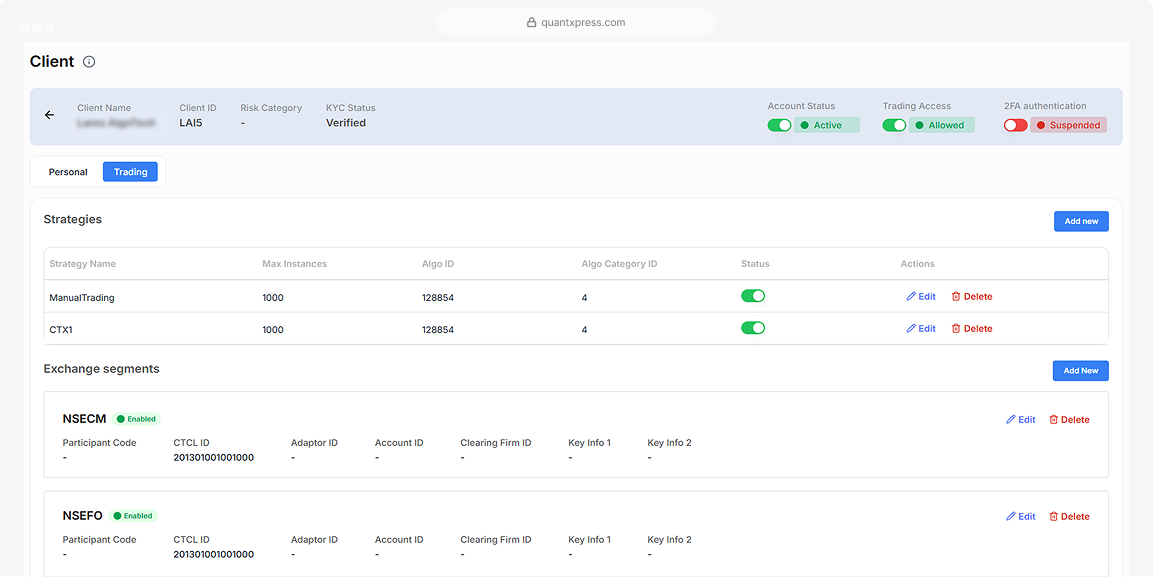The image size is (1153, 577).
Task: Click the pencil icon on NSEFO card
Action: (x=1010, y=517)
